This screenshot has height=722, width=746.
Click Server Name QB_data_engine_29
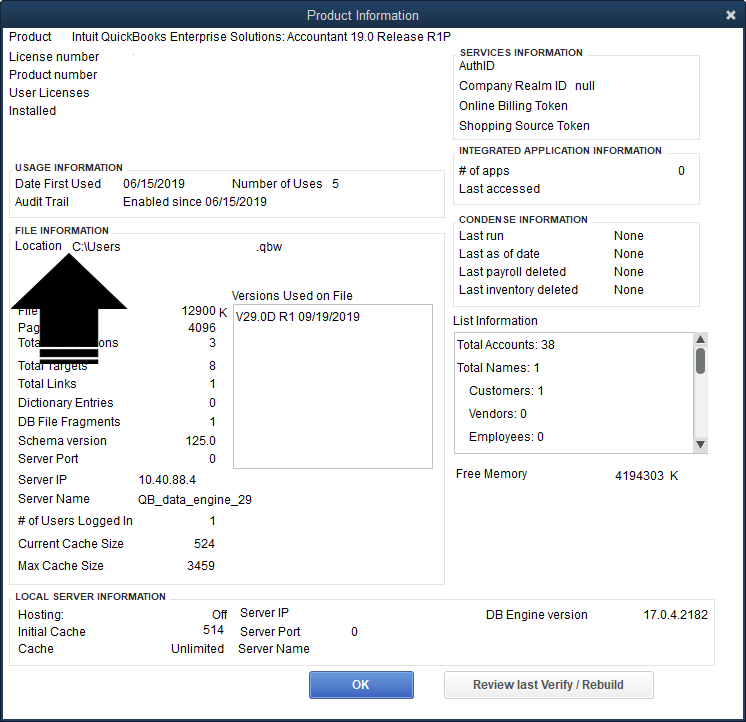(195, 499)
